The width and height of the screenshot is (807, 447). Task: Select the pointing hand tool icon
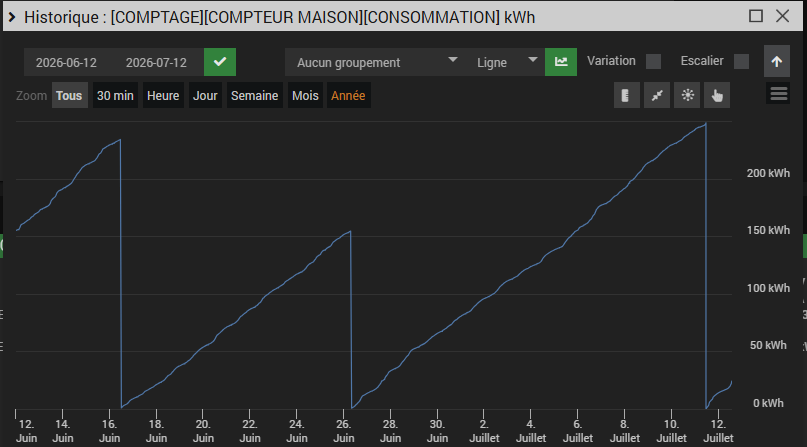coord(717,95)
